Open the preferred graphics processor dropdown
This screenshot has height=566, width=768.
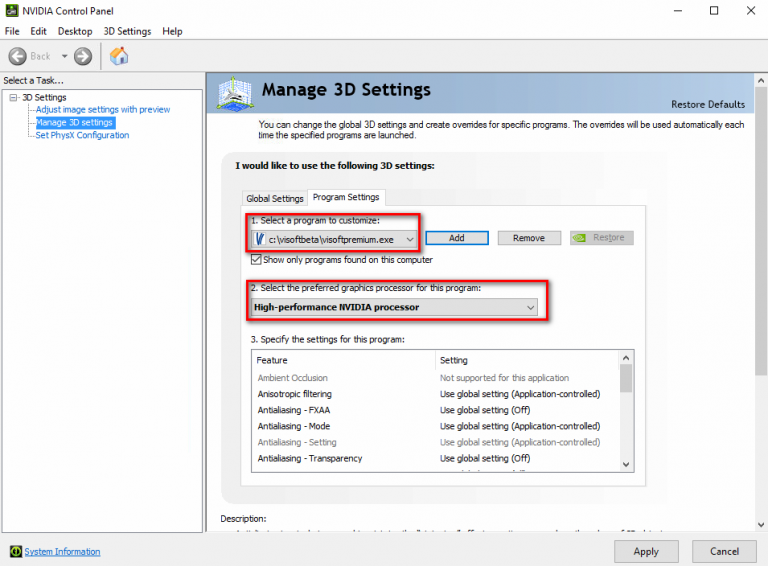click(x=394, y=307)
